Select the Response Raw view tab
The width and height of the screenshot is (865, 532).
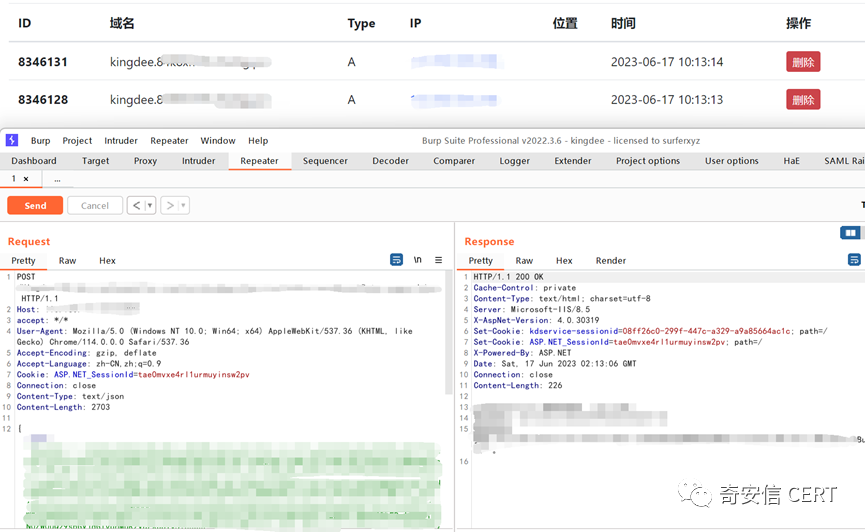click(x=524, y=260)
